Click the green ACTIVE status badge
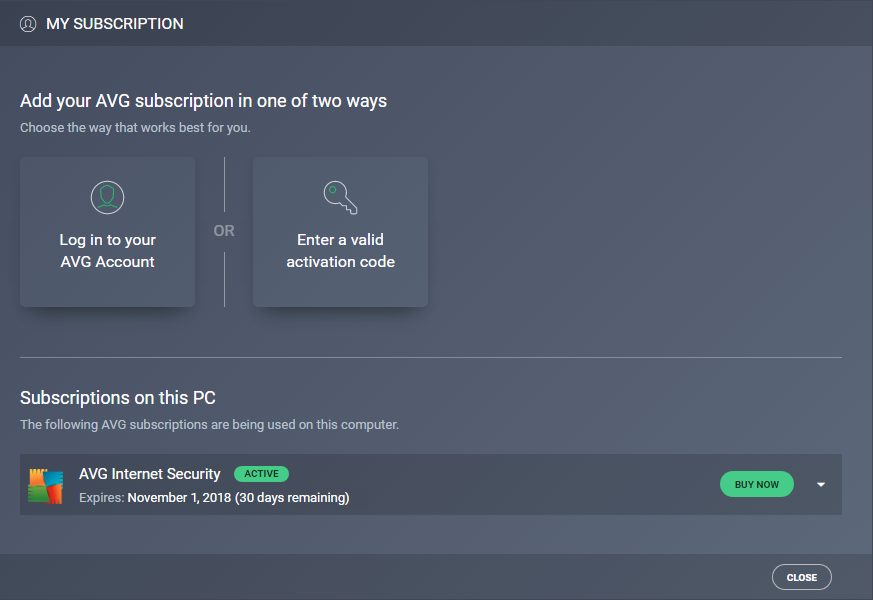The height and width of the screenshot is (600, 873). 262,474
